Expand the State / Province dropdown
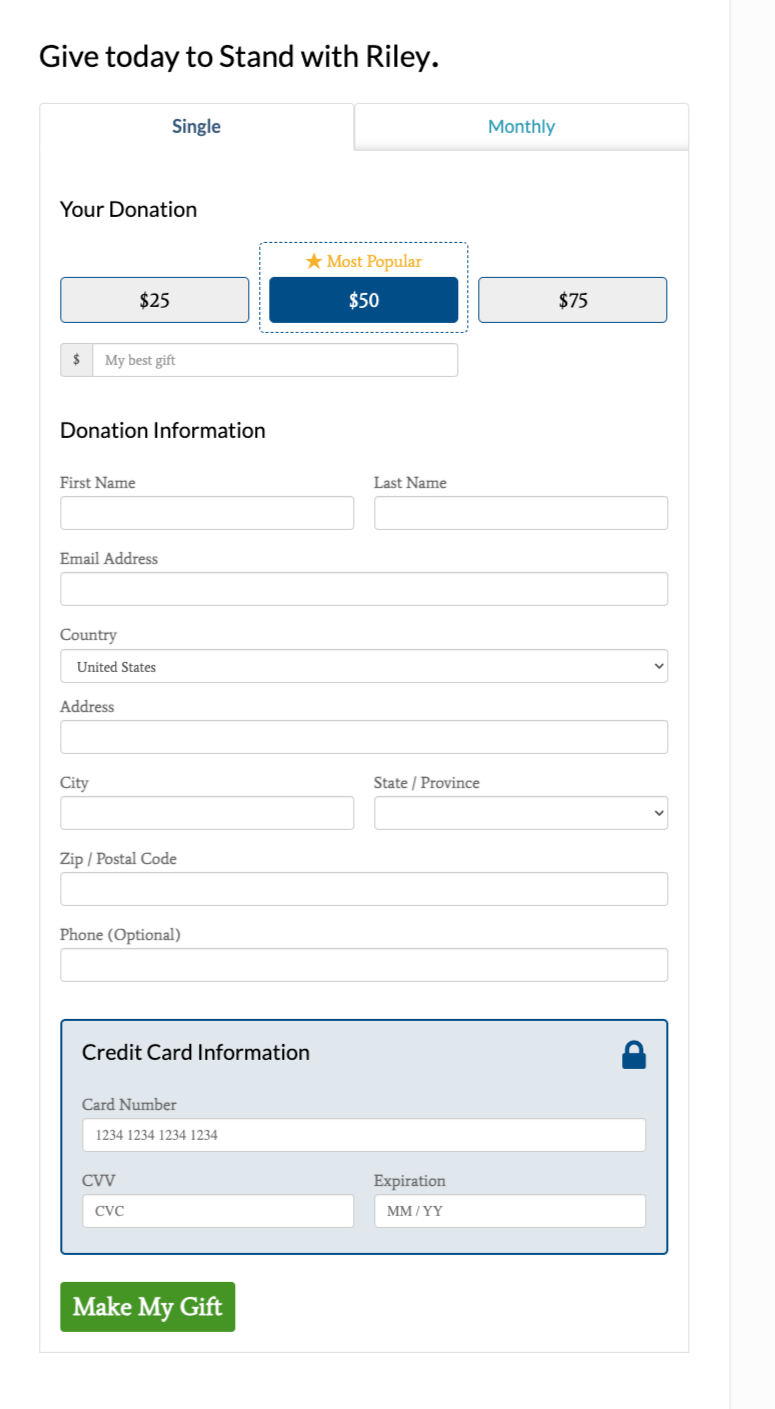This screenshot has height=1409, width=775. (x=521, y=813)
